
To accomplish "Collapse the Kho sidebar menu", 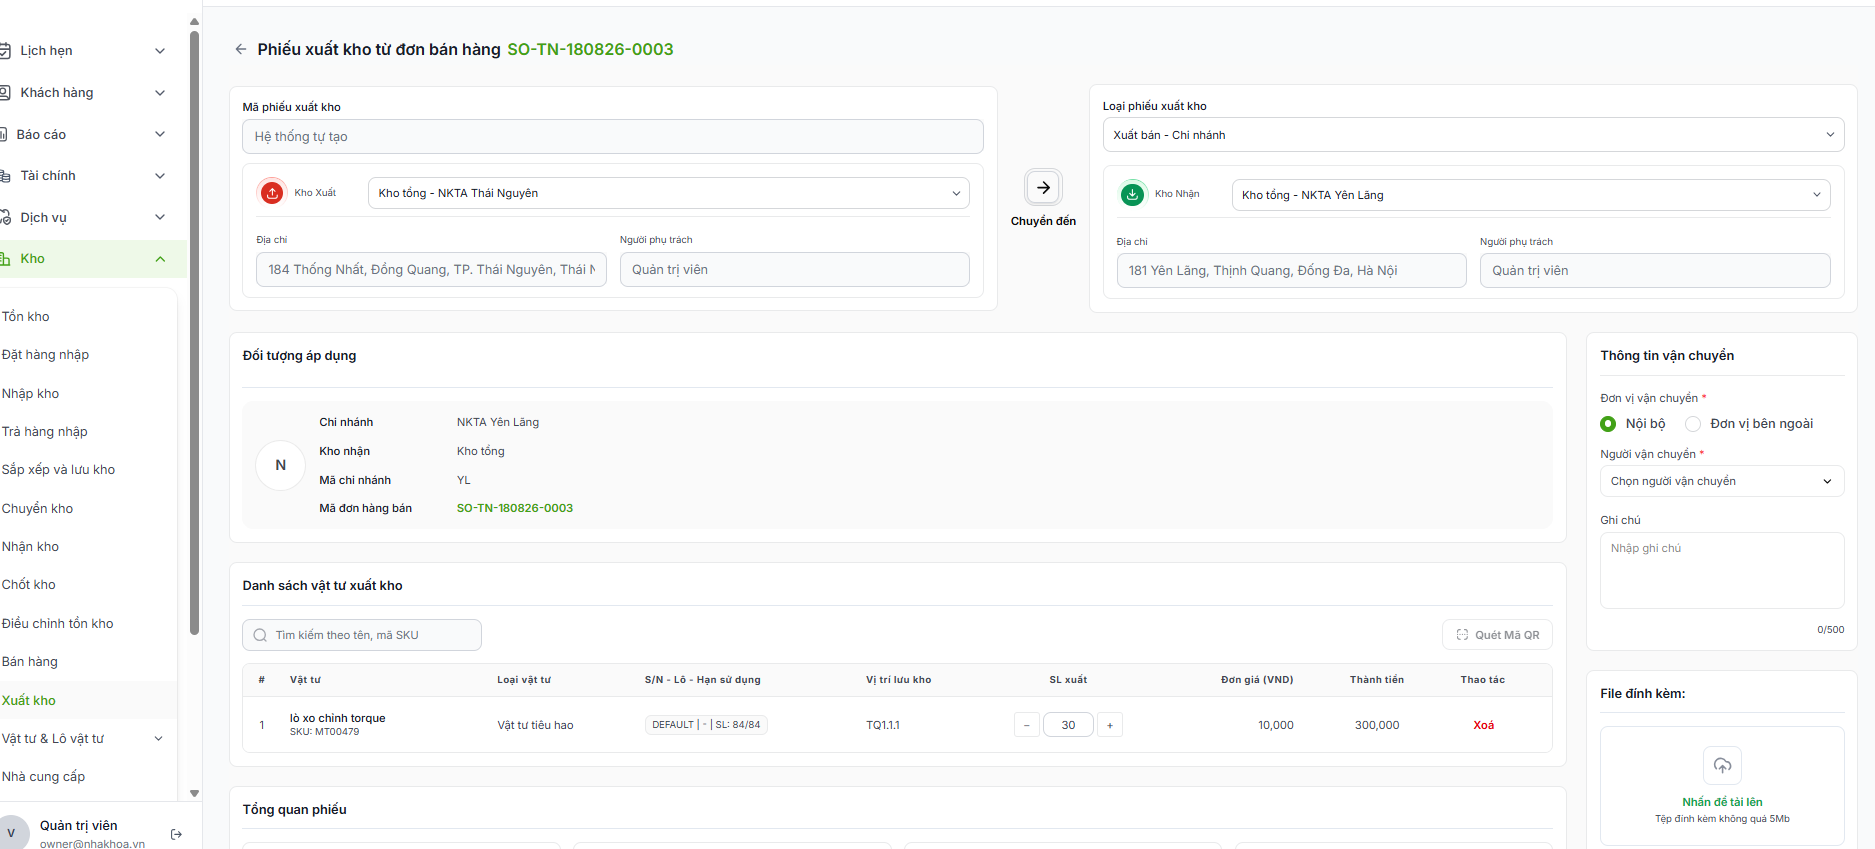I will point(160,259).
